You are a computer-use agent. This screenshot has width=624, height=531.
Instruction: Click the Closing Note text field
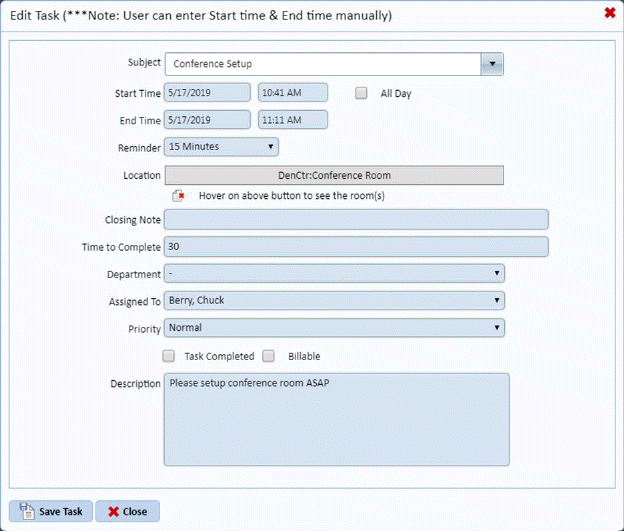356,219
